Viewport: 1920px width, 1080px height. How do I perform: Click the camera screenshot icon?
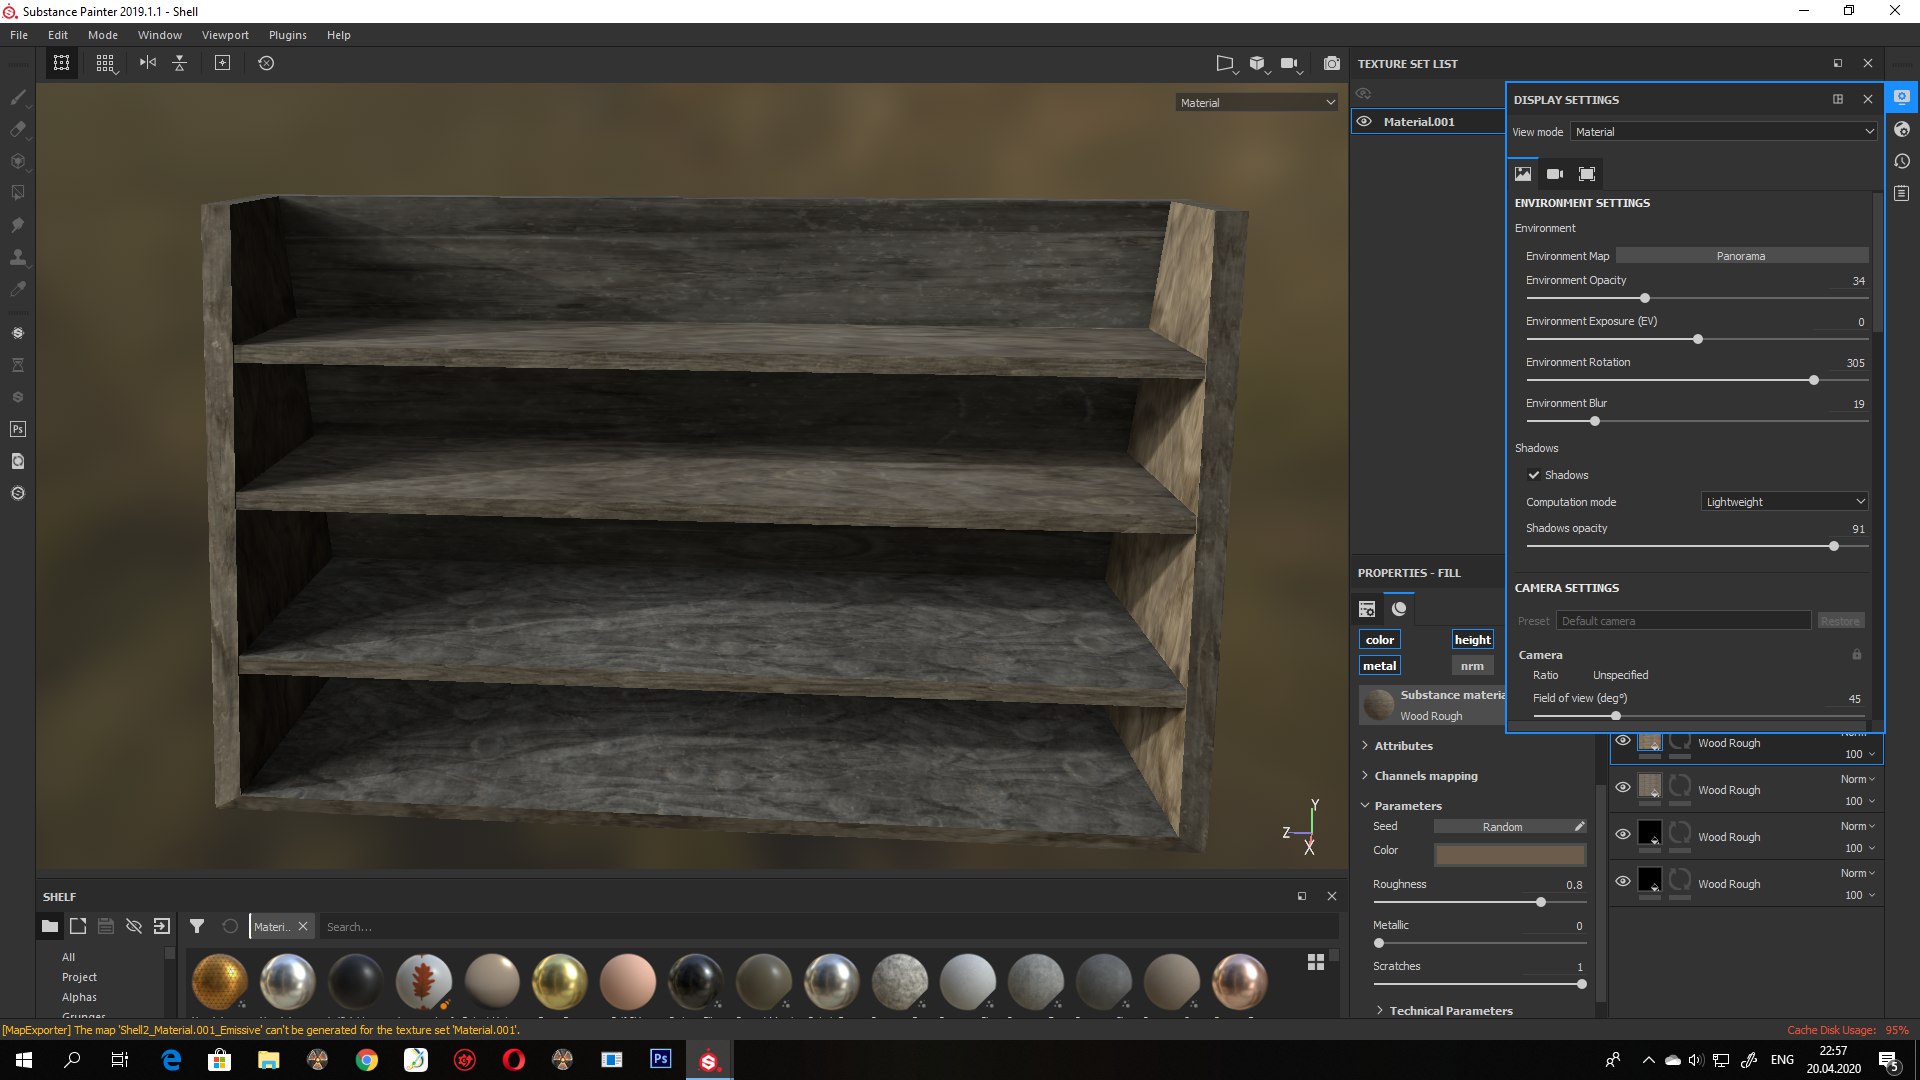(1331, 63)
